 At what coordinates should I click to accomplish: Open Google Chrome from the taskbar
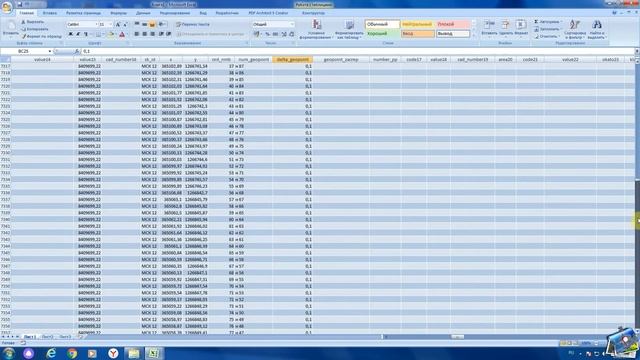click(x=72, y=353)
